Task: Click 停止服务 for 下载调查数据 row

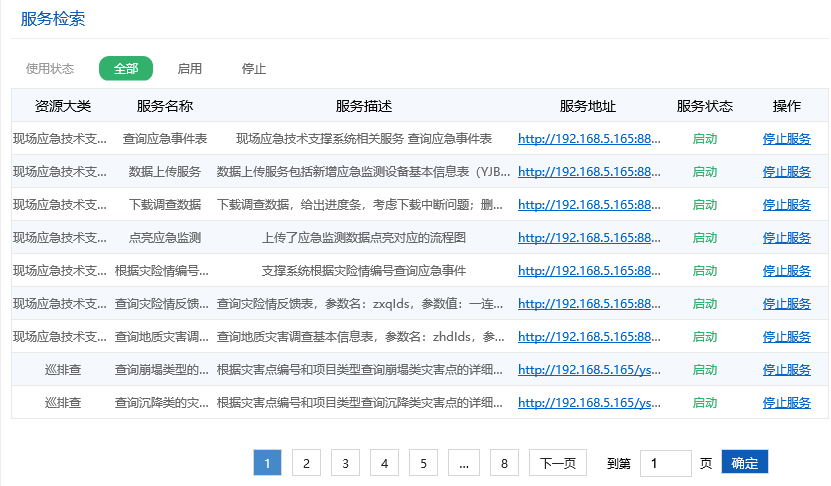Action: tap(786, 205)
